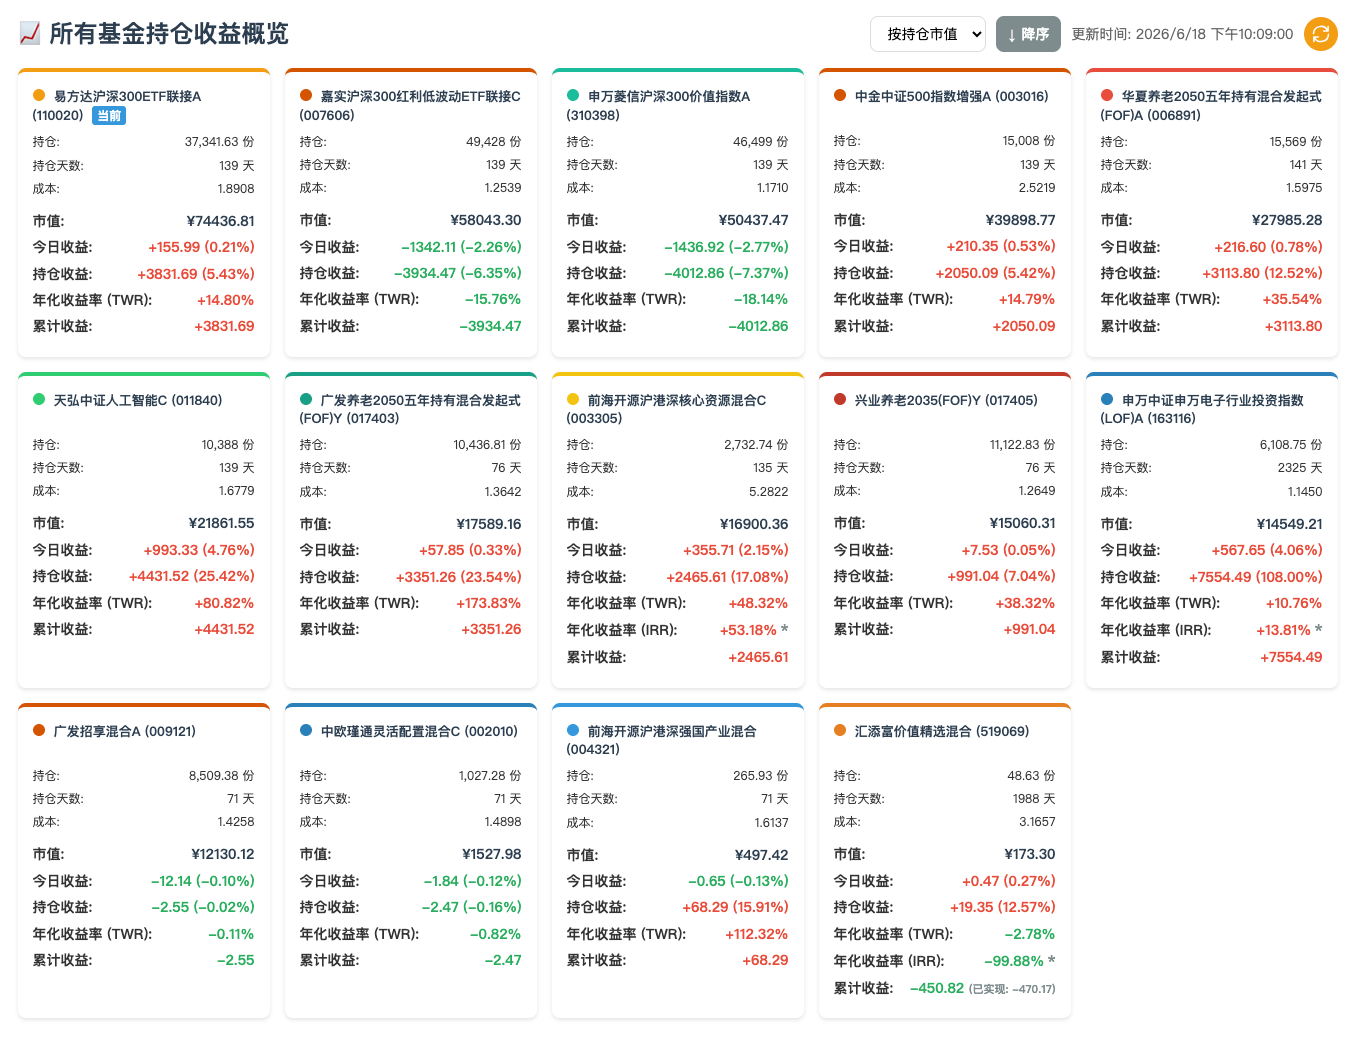1355x1041 pixels.
Task: Click the asterisk next to IRR -99.88%
Action: point(1052,960)
